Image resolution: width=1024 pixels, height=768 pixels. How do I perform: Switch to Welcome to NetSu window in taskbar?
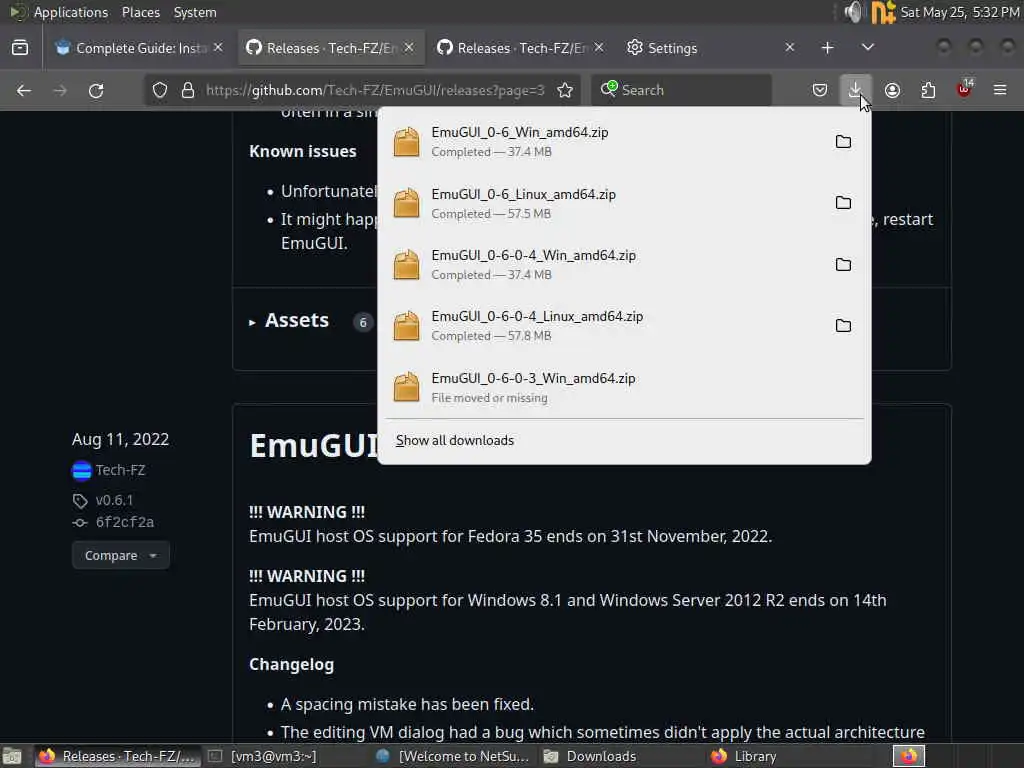(454, 756)
